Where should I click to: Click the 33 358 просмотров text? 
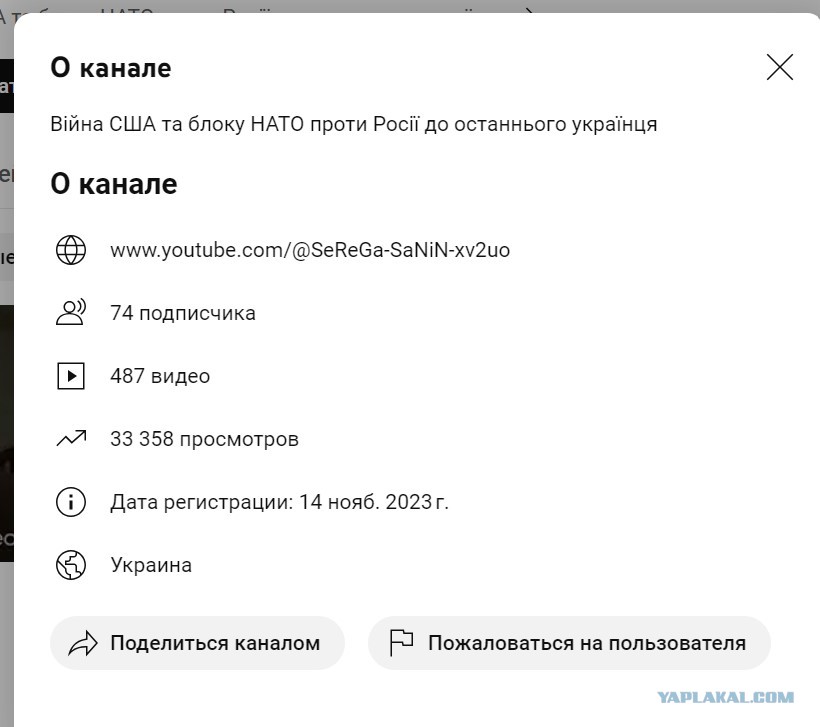point(204,439)
